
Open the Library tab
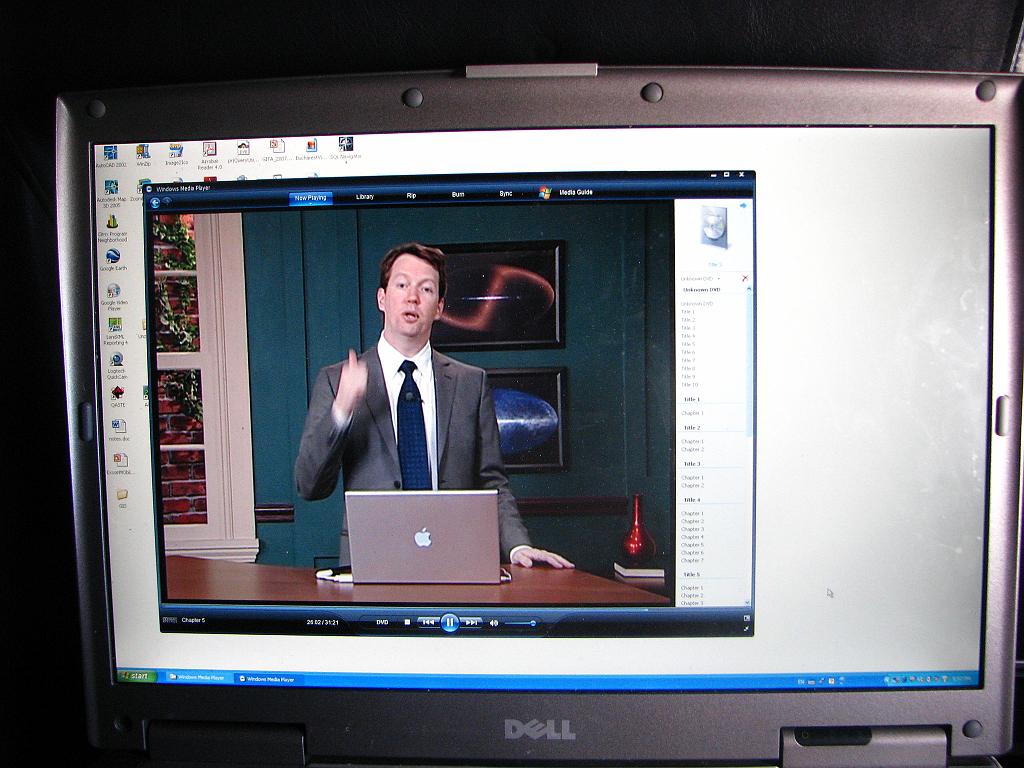coord(364,197)
